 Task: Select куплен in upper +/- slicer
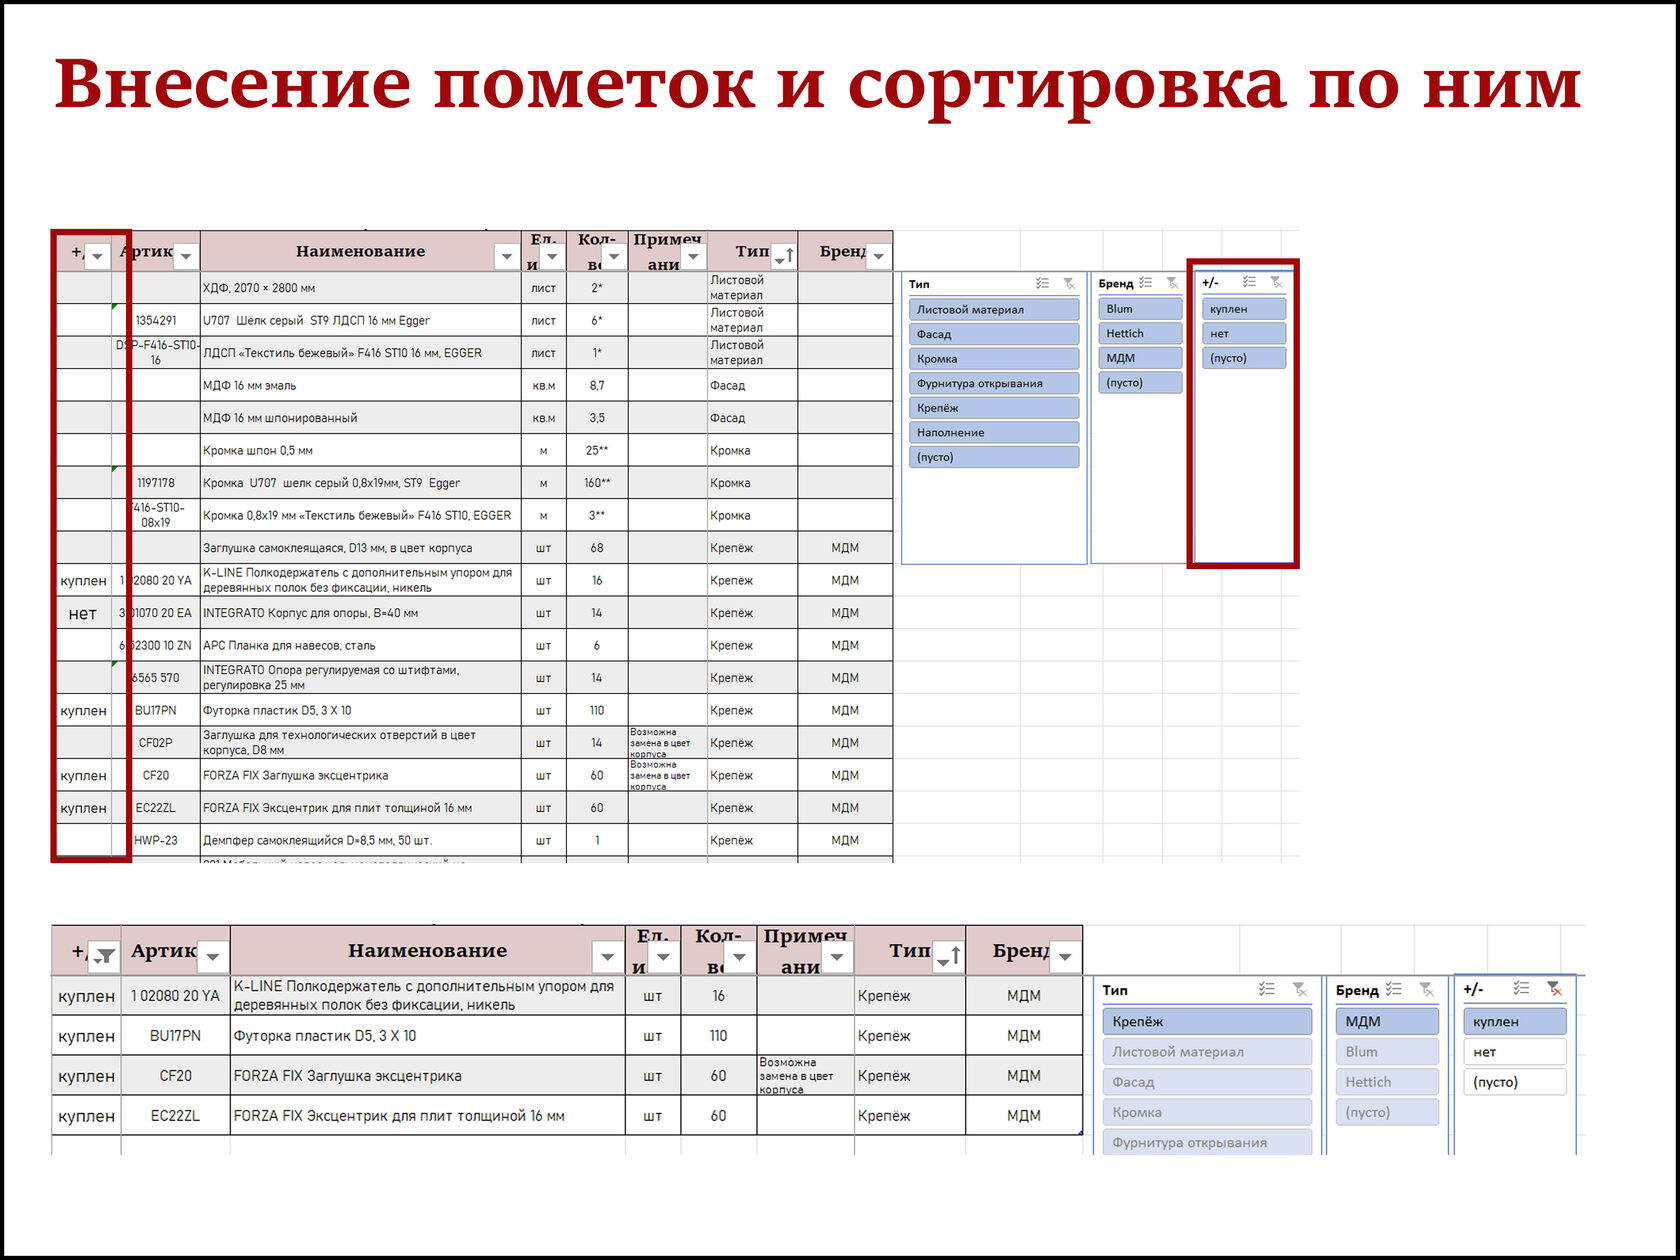[x=1244, y=309]
